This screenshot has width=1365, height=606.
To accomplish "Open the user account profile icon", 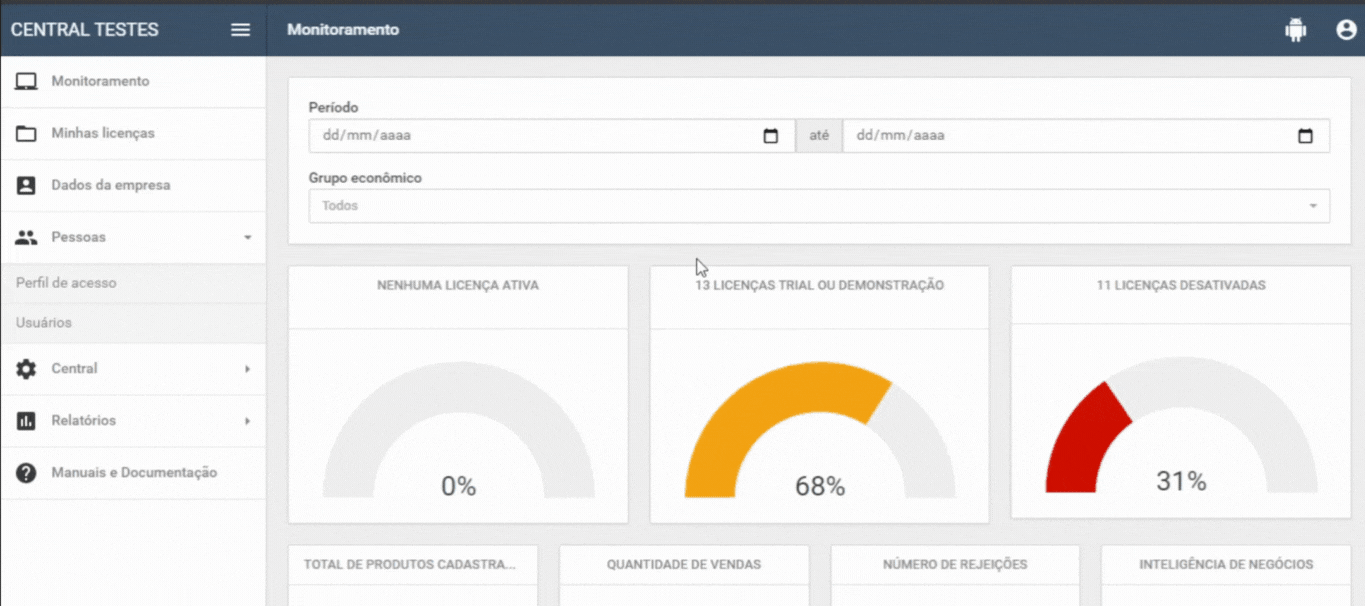I will coord(1346,30).
